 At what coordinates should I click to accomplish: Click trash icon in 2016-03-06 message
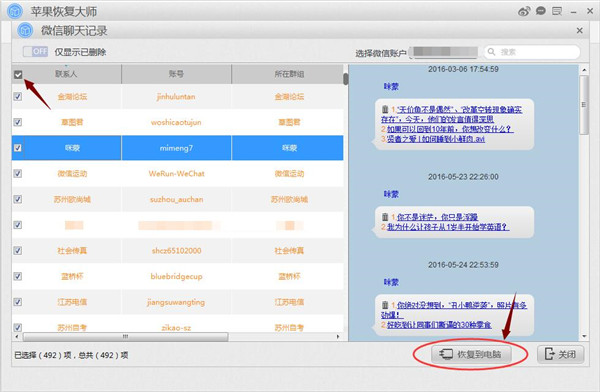[385, 109]
